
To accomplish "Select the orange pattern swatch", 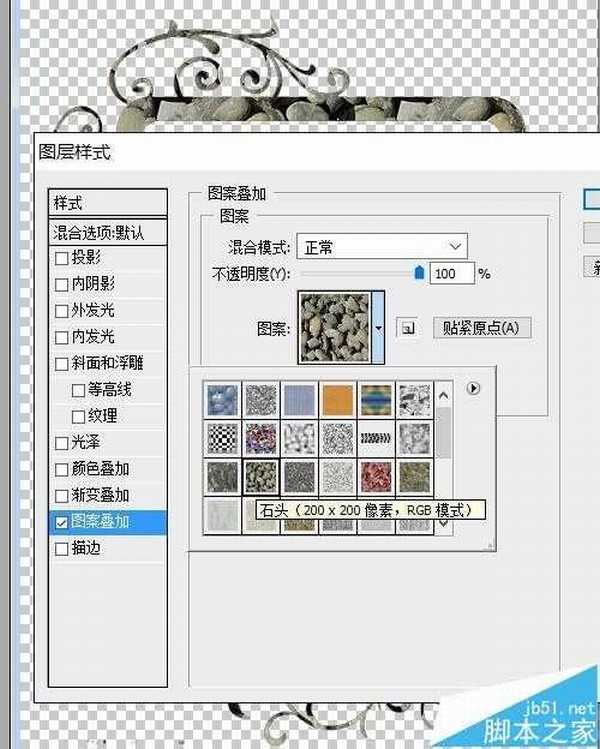I will pos(339,397).
